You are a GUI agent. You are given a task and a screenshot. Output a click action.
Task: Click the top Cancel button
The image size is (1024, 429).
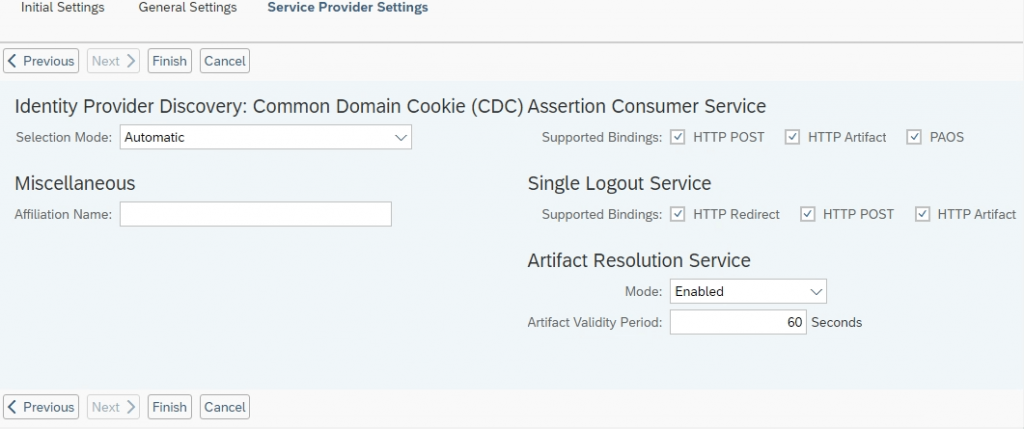coord(225,61)
